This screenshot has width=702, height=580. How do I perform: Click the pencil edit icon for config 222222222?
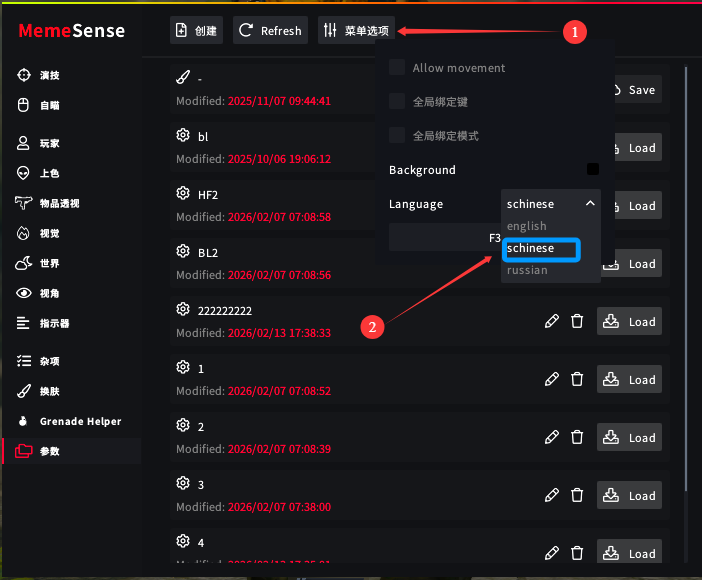tap(551, 322)
